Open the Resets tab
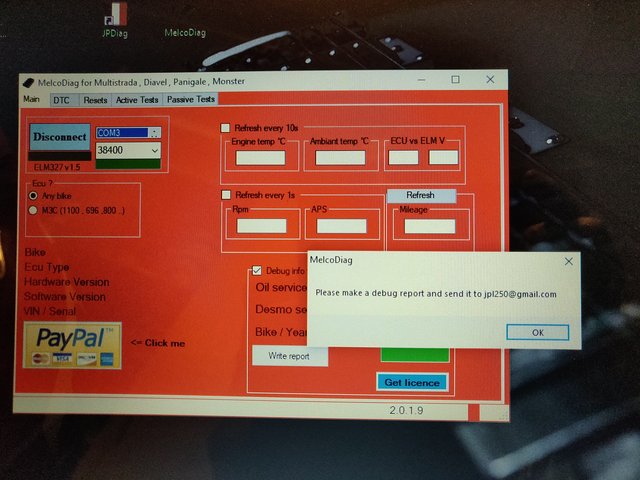 tap(95, 100)
